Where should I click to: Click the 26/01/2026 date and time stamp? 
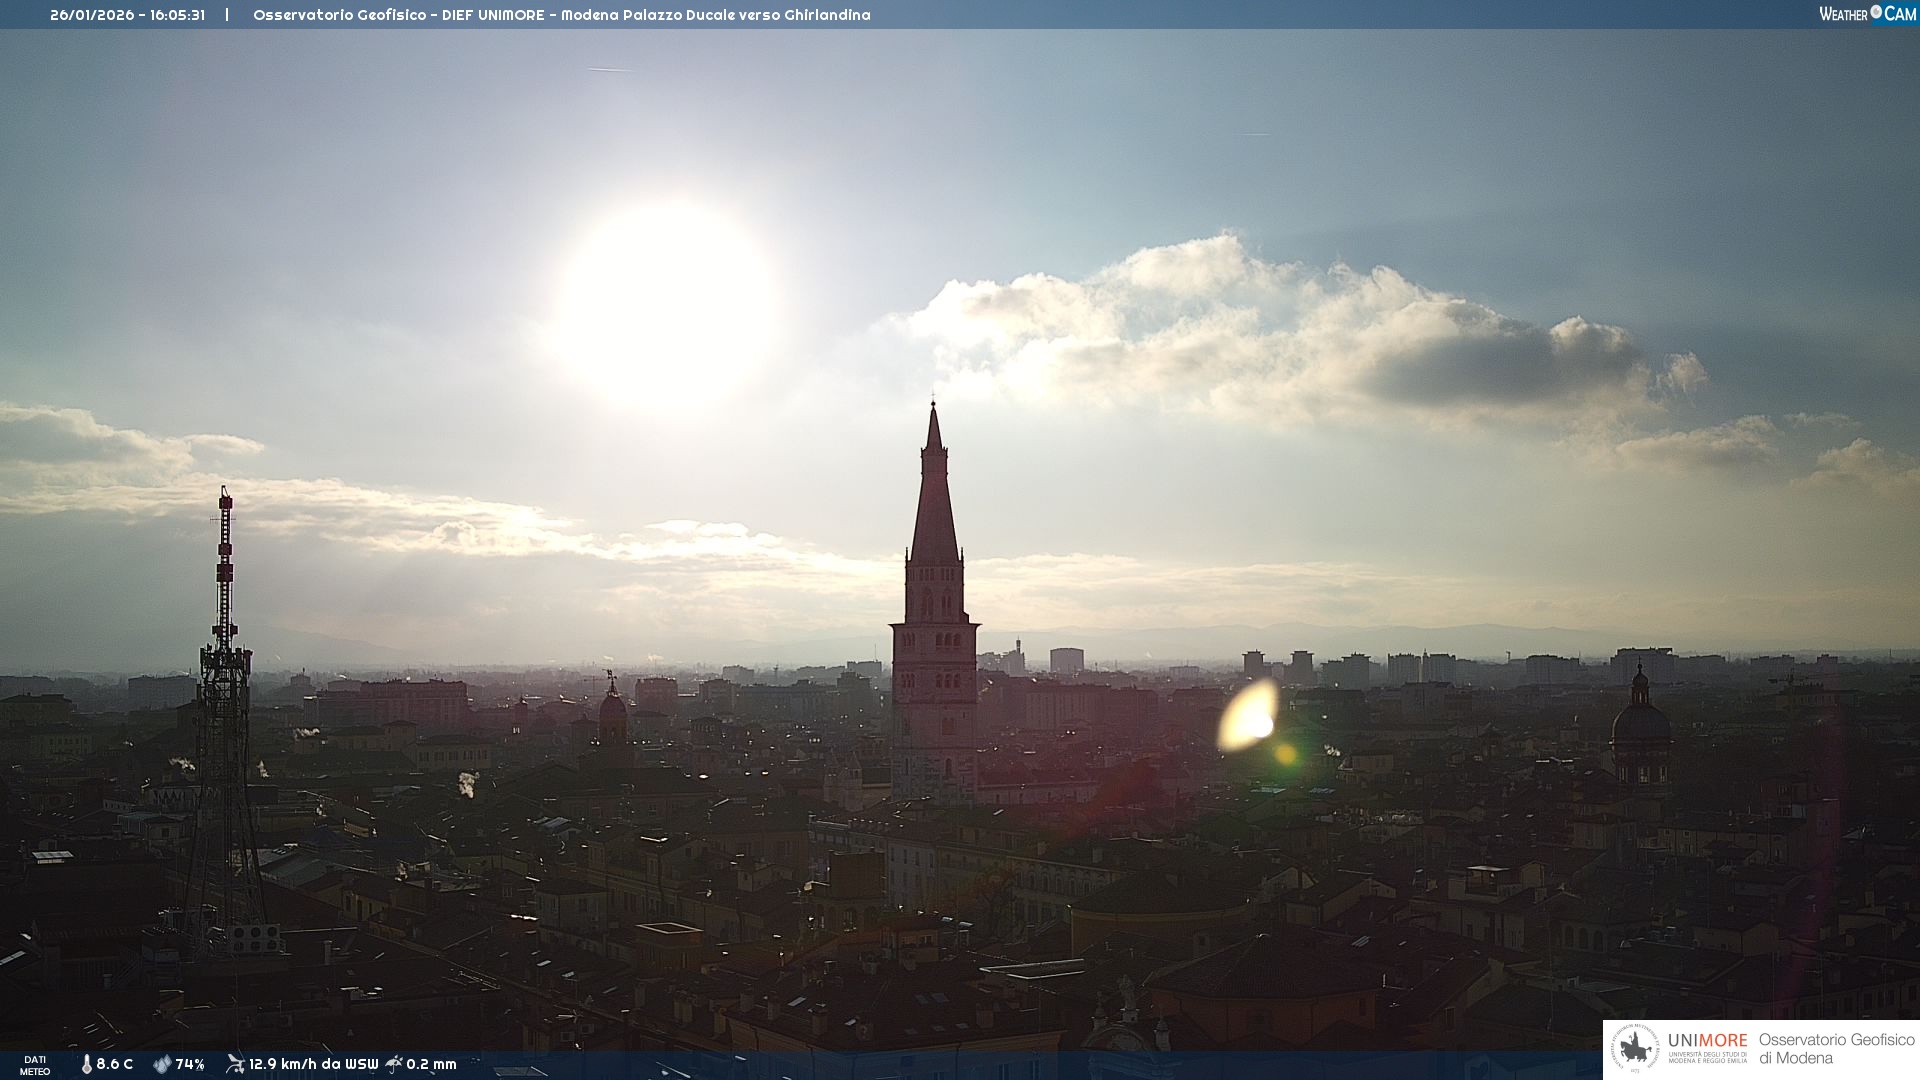[x=128, y=15]
